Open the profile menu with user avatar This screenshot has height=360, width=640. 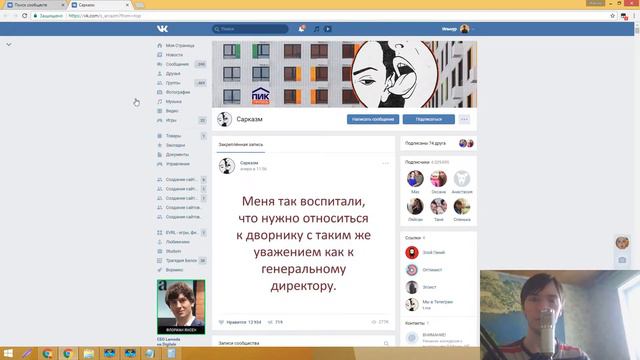458,29
